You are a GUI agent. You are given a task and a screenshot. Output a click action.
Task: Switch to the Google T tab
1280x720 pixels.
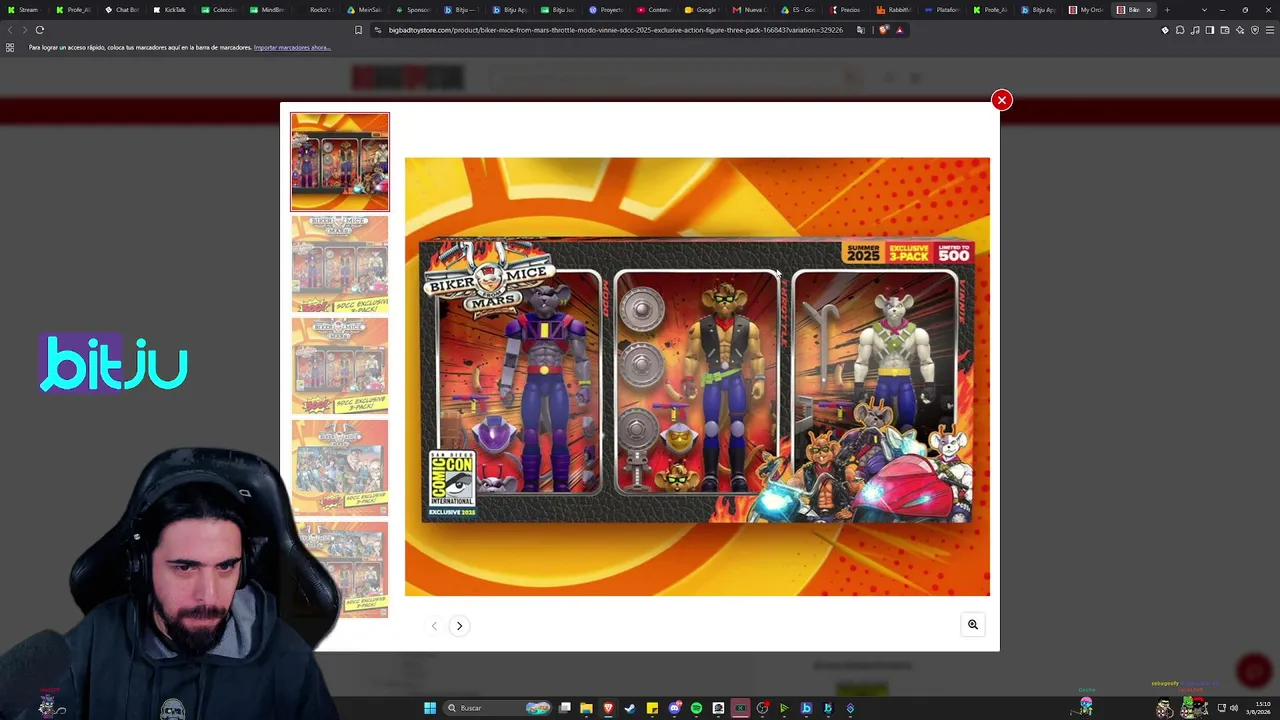[704, 10]
